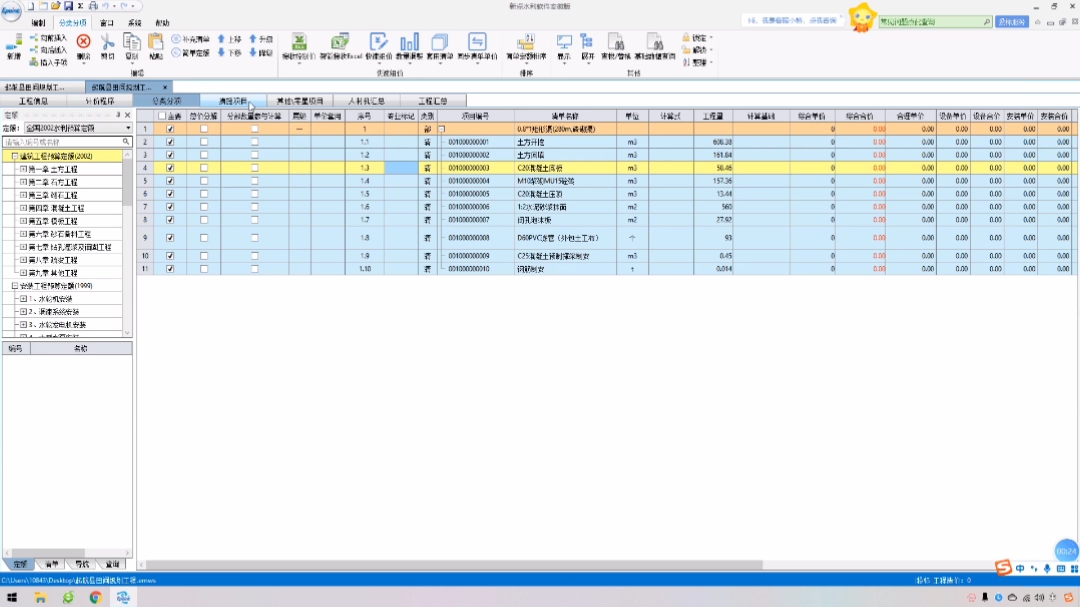The width and height of the screenshot is (1080, 607).
Task: Check the second-column checkbox in row 4
Action: 204,168
